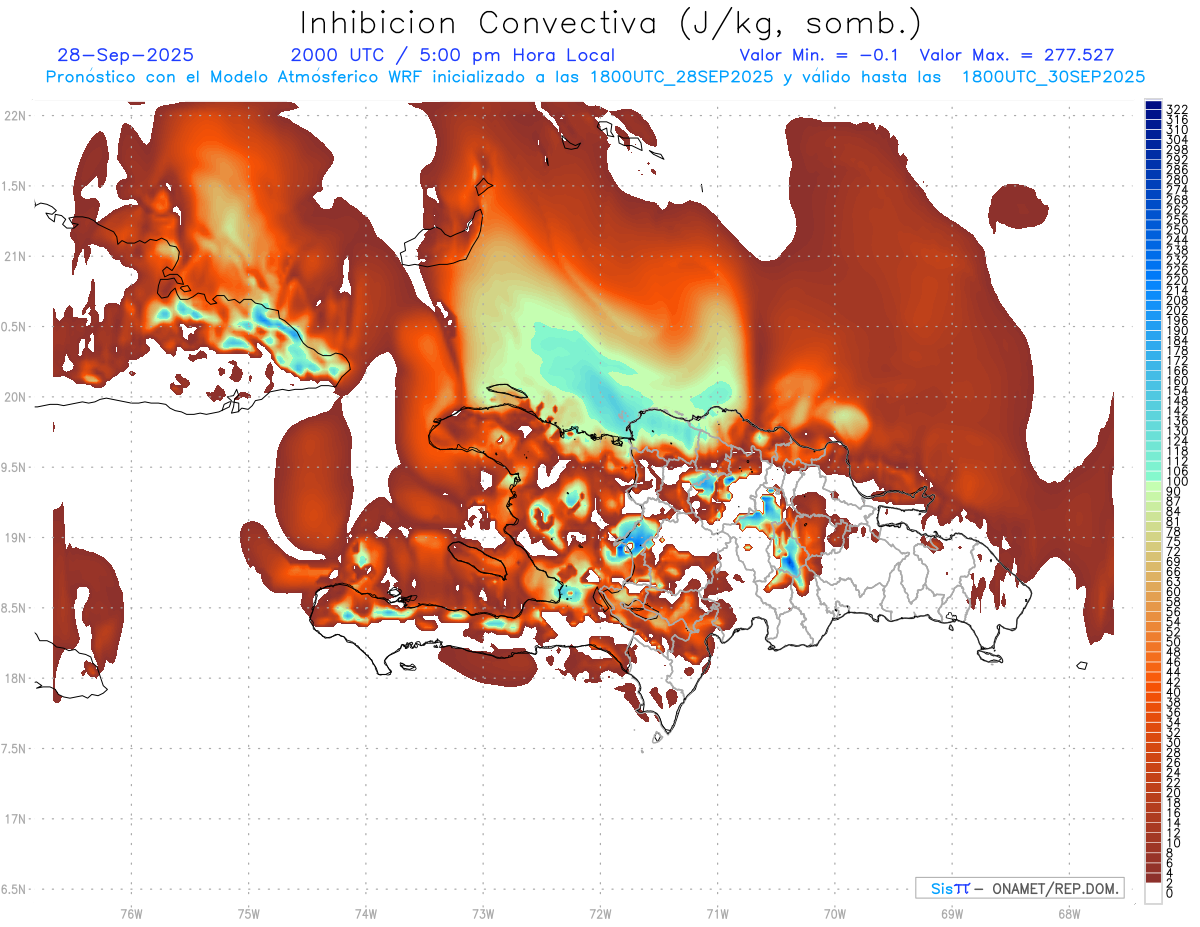
Task: Click the '74W' longitude label
Action: pyautogui.click(x=365, y=913)
